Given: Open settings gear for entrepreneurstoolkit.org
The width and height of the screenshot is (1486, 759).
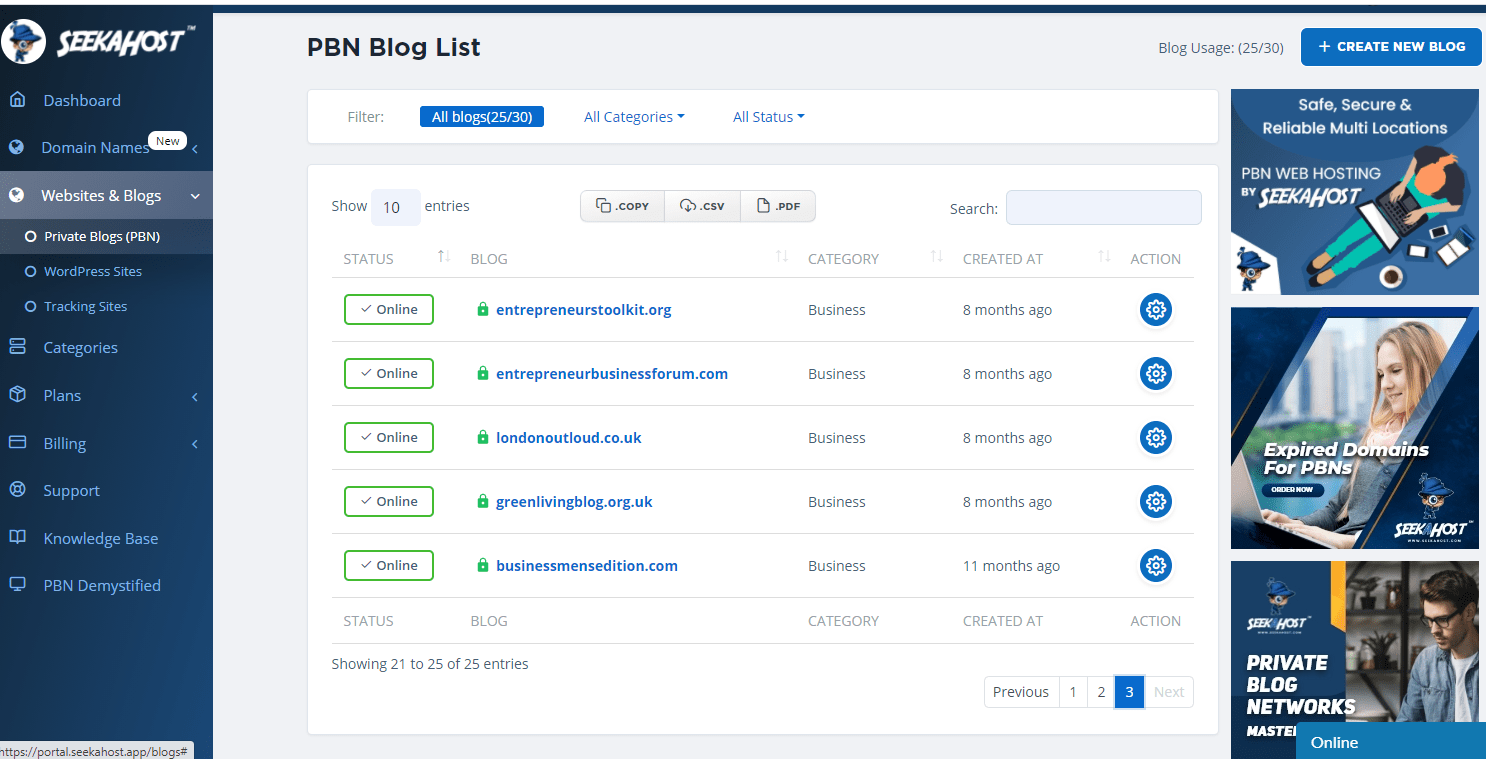Looking at the screenshot, I should pyautogui.click(x=1156, y=309).
